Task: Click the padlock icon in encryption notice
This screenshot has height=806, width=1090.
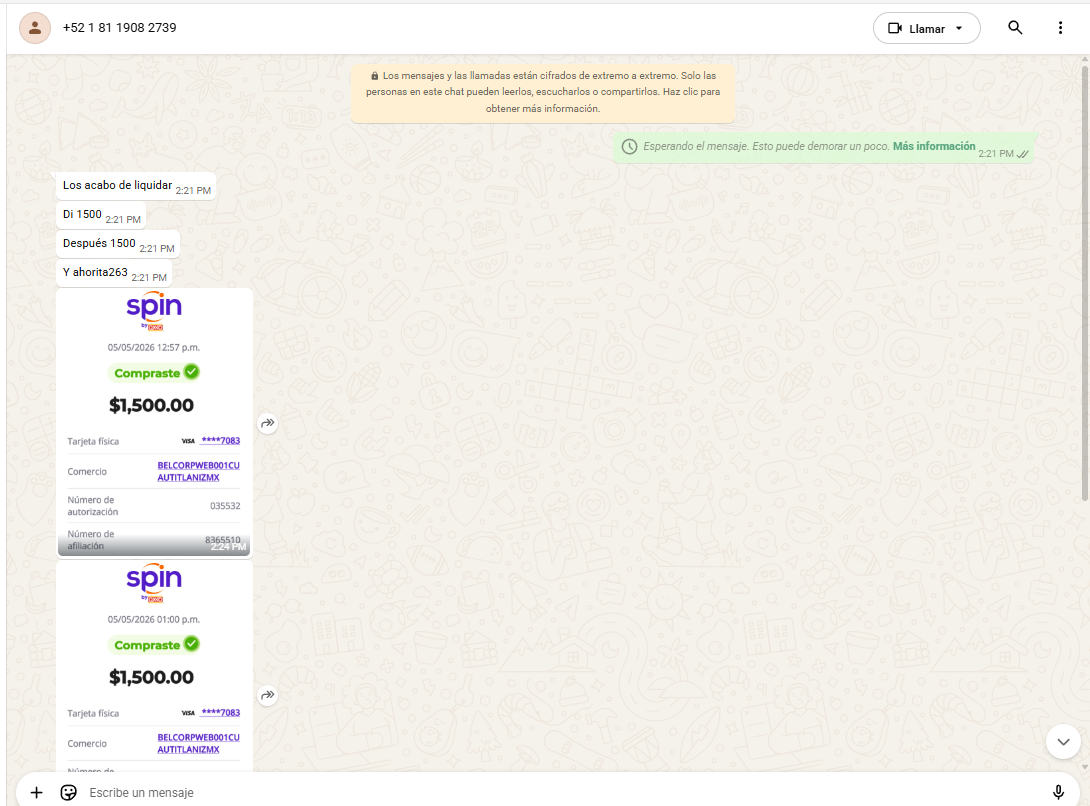Action: tap(375, 76)
